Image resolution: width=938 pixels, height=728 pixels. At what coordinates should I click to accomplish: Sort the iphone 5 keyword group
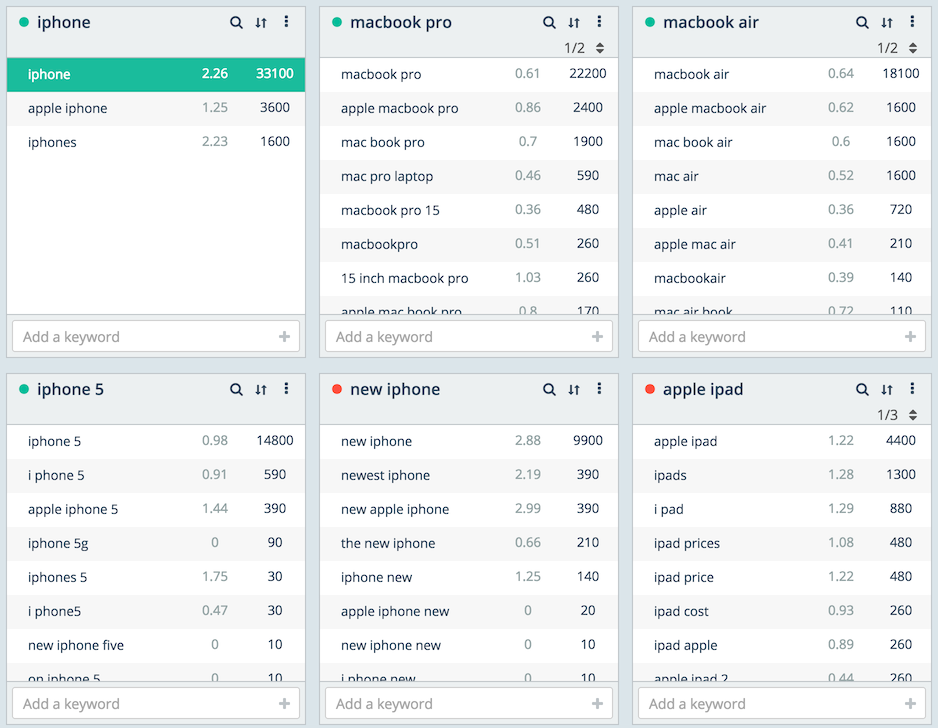point(261,389)
